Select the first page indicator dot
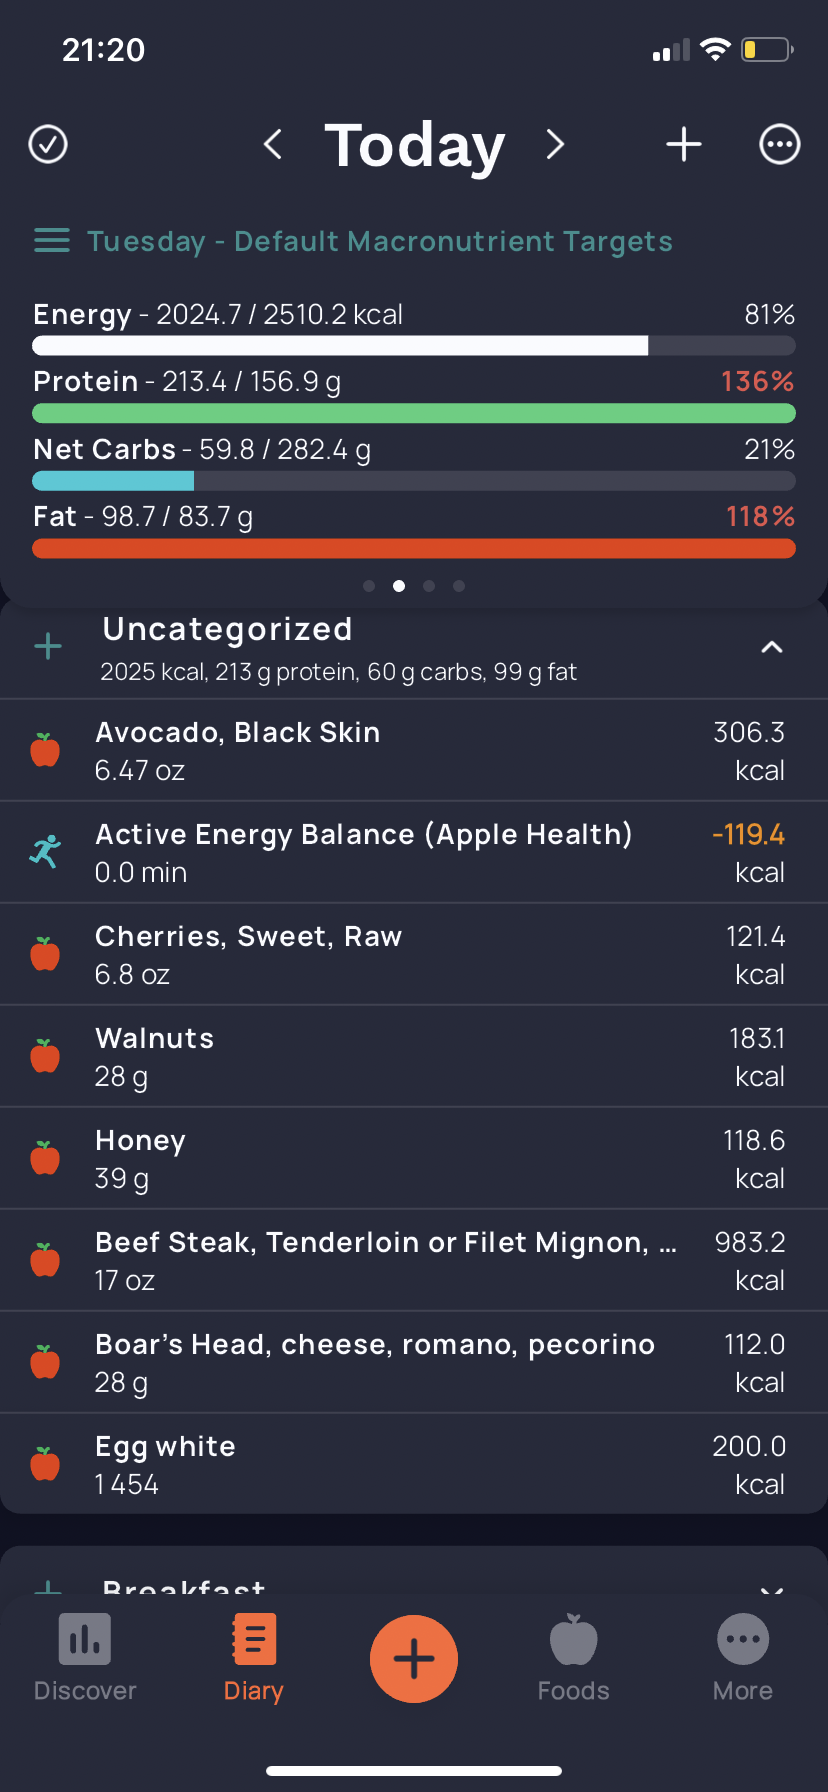The width and height of the screenshot is (828, 1792). [369, 586]
